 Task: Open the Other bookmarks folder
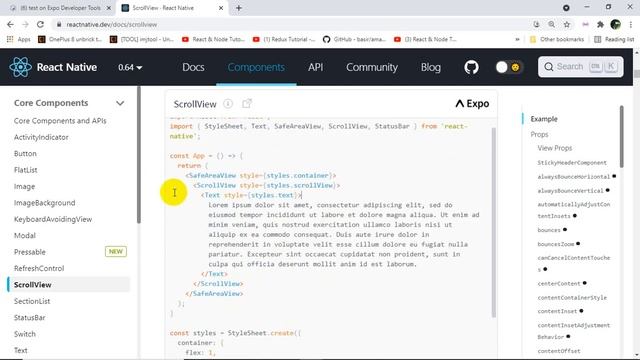[x=557, y=39]
